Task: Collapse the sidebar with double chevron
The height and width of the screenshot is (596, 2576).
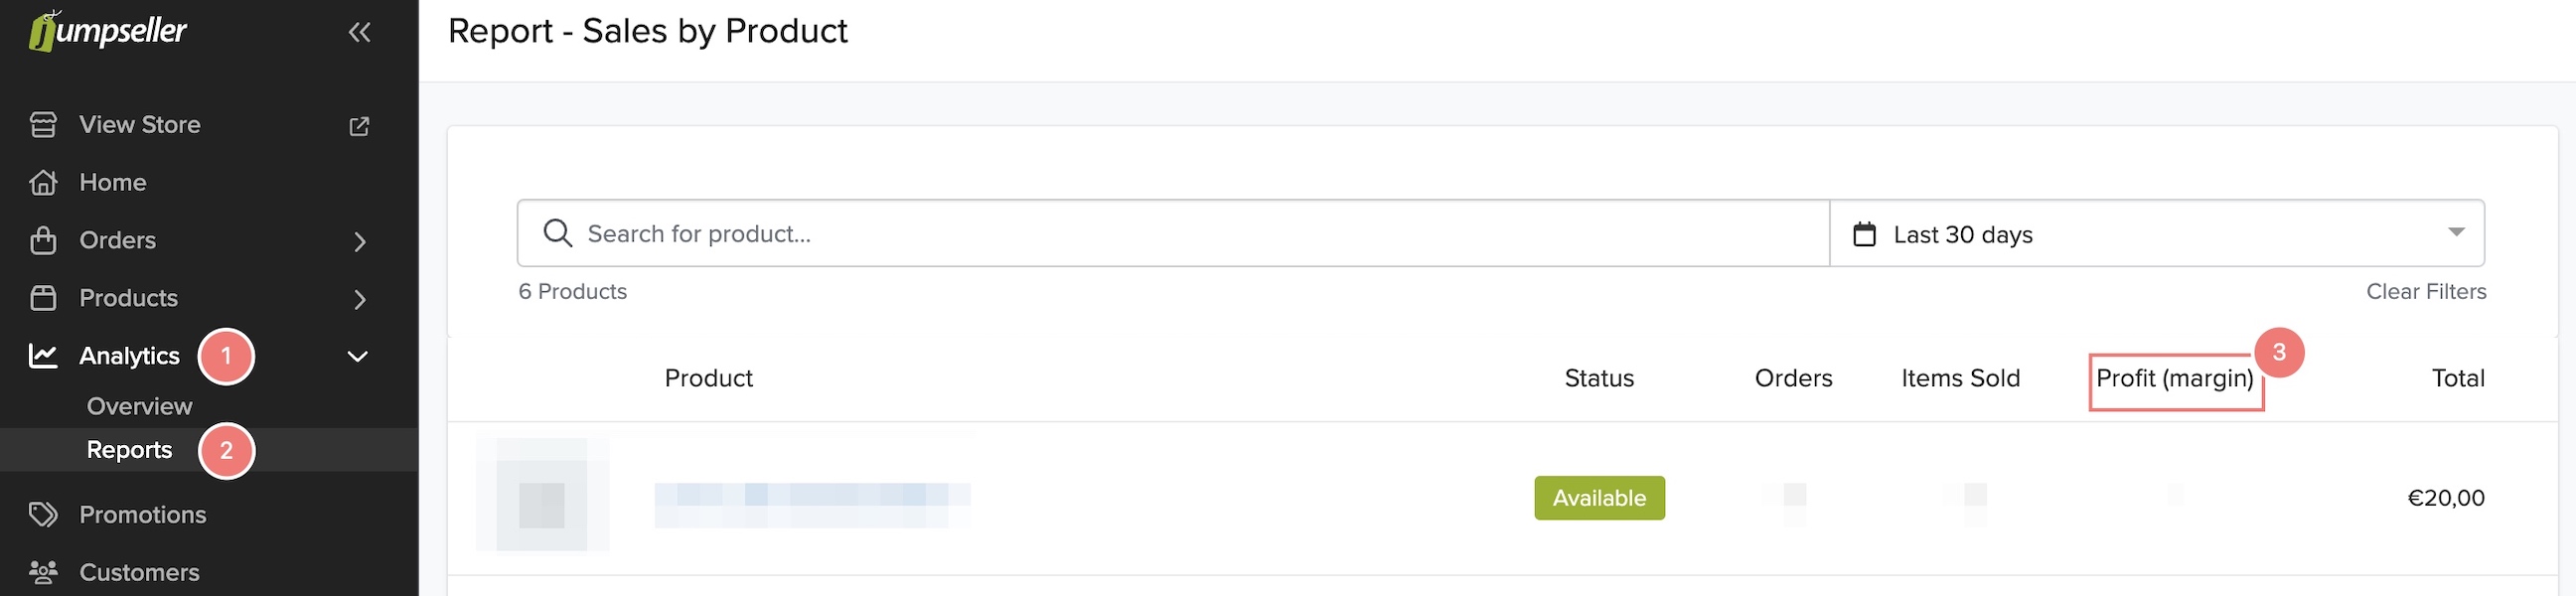Action: (359, 32)
